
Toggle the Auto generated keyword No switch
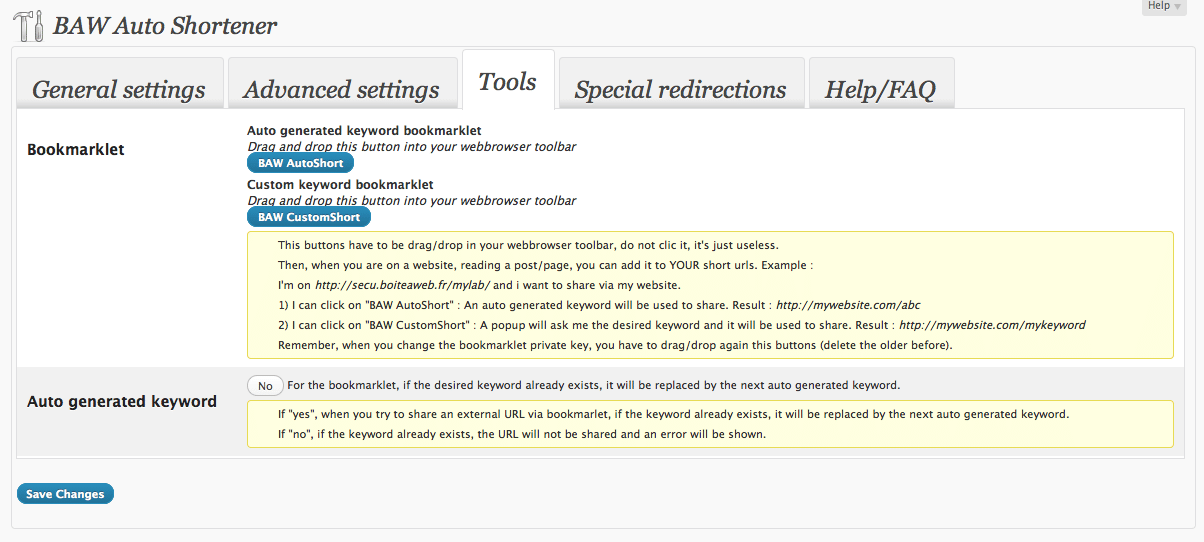click(265, 386)
